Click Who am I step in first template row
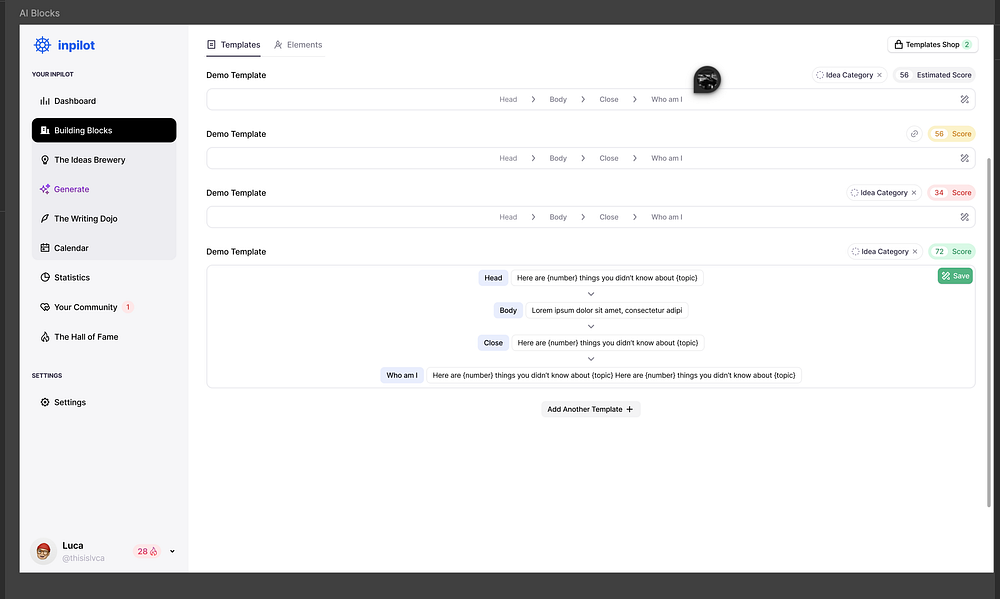The image size is (1000, 599). (x=666, y=100)
